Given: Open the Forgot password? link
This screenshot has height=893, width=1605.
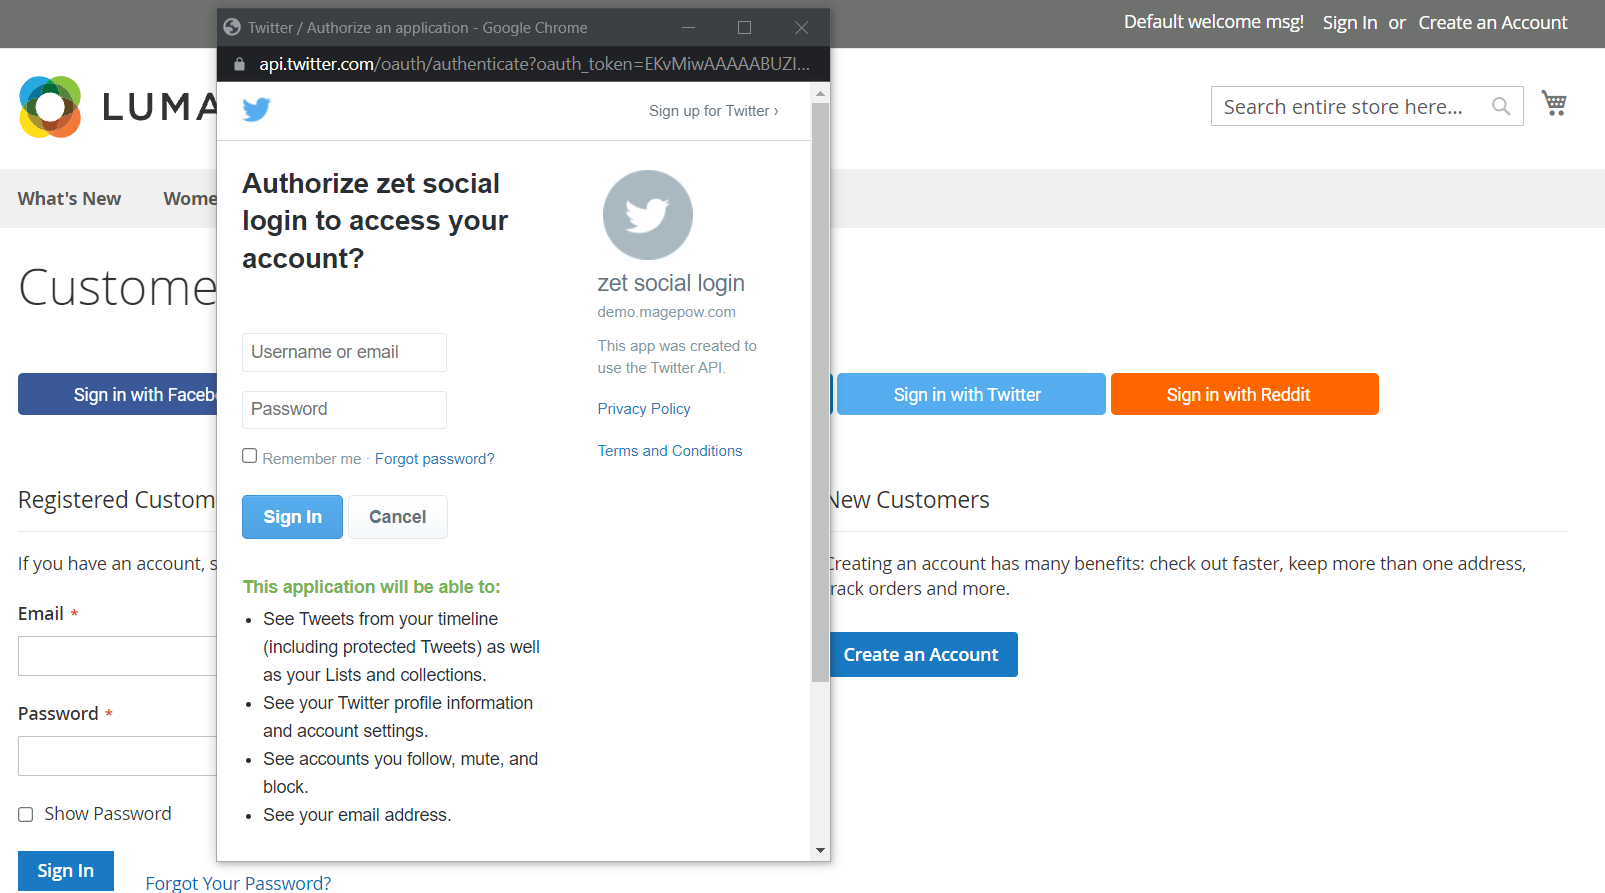Looking at the screenshot, I should (434, 459).
